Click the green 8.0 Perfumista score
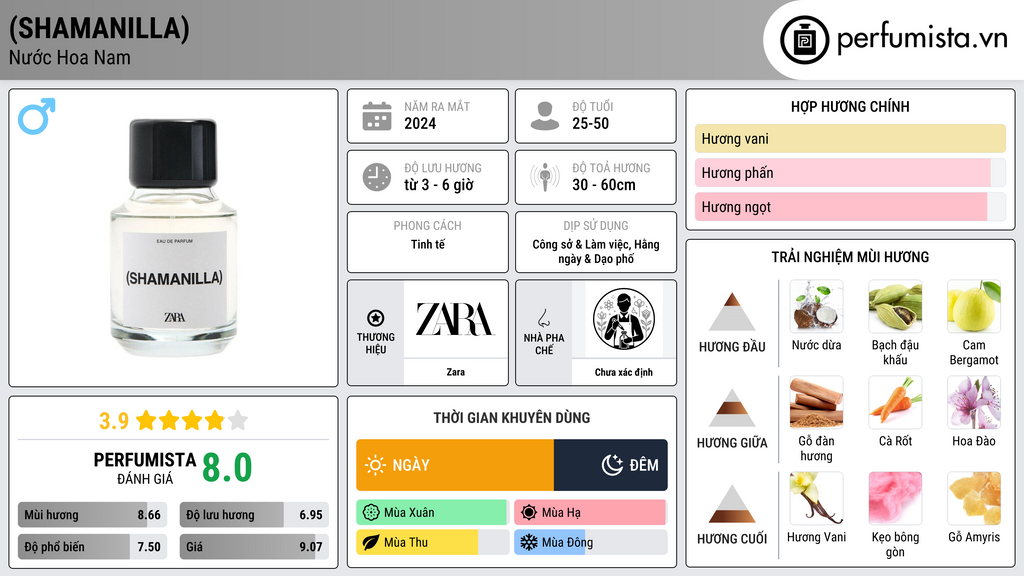Screen dimensions: 1024x576 pyautogui.click(x=227, y=468)
